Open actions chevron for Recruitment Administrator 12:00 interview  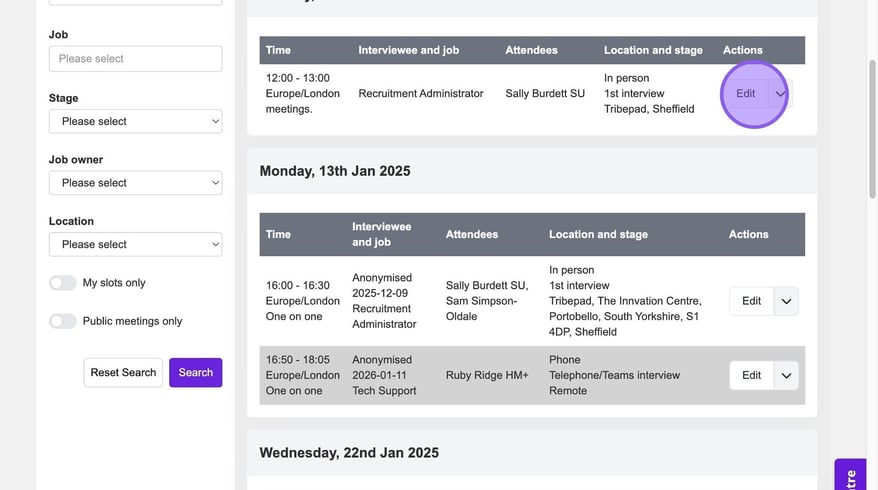[781, 94]
